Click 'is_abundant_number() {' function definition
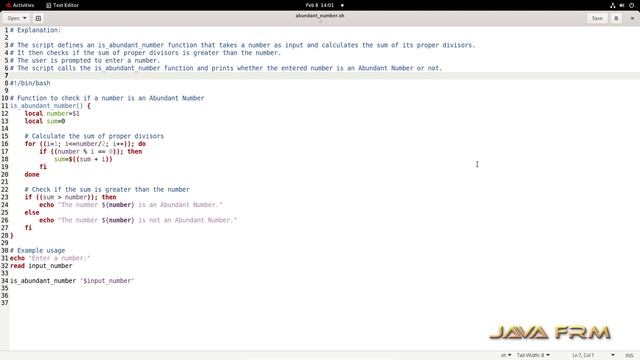 pyautogui.click(x=50, y=106)
